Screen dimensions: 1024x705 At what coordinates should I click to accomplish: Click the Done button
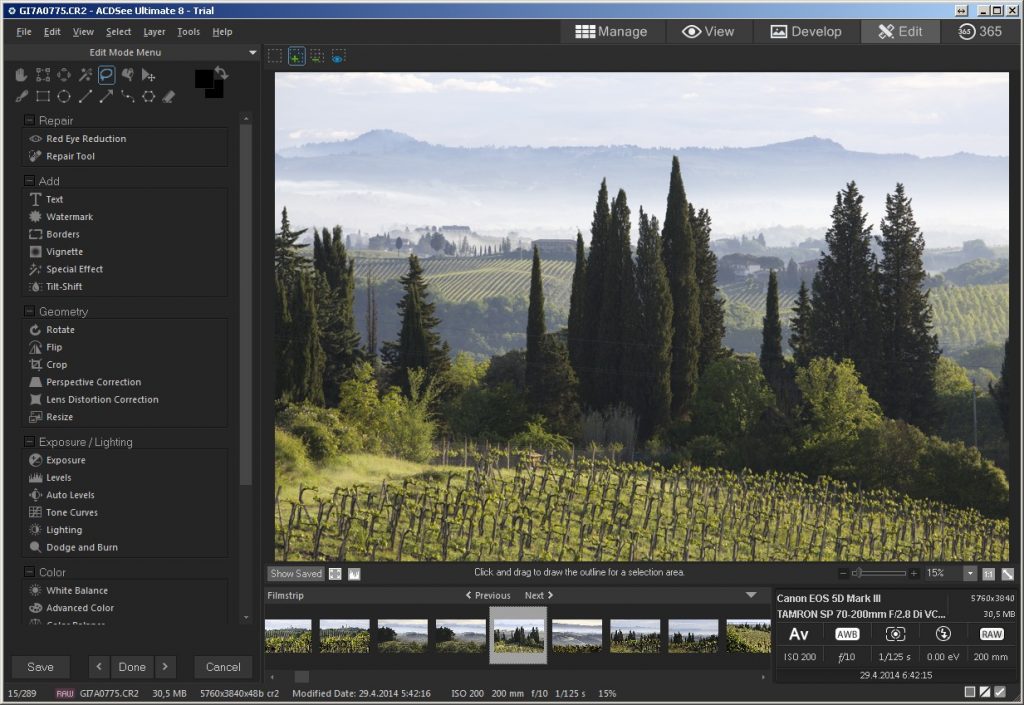click(x=130, y=667)
